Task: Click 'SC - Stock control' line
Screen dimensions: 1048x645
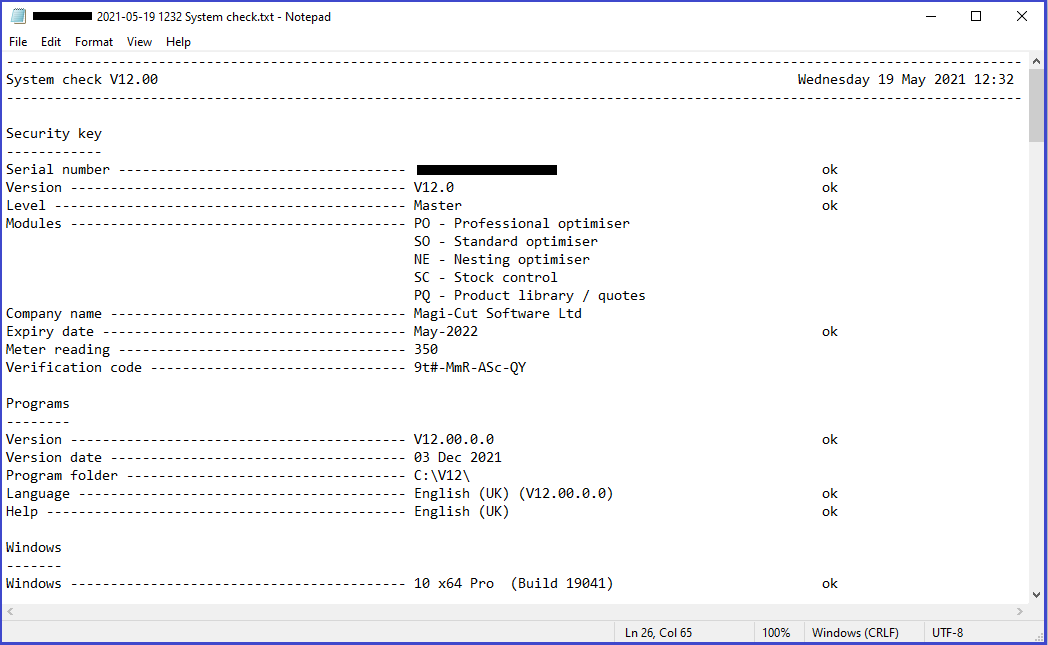Action: tap(485, 277)
